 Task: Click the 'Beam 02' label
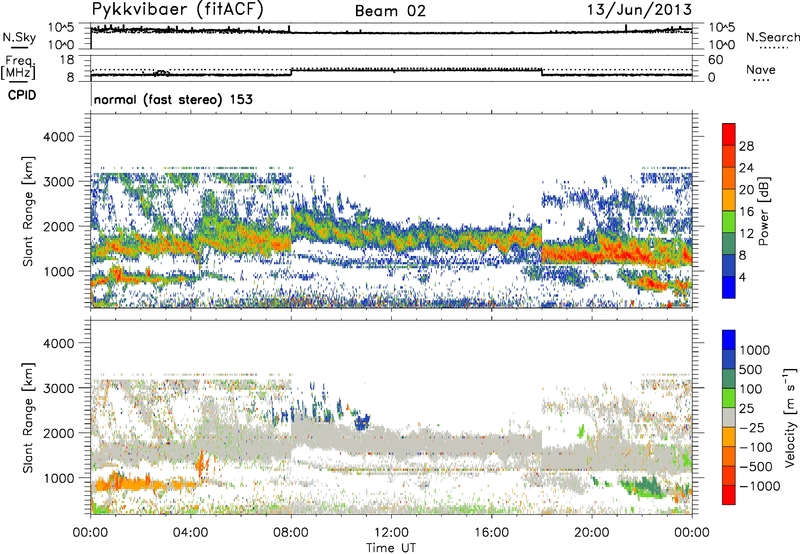pyautogui.click(x=390, y=11)
